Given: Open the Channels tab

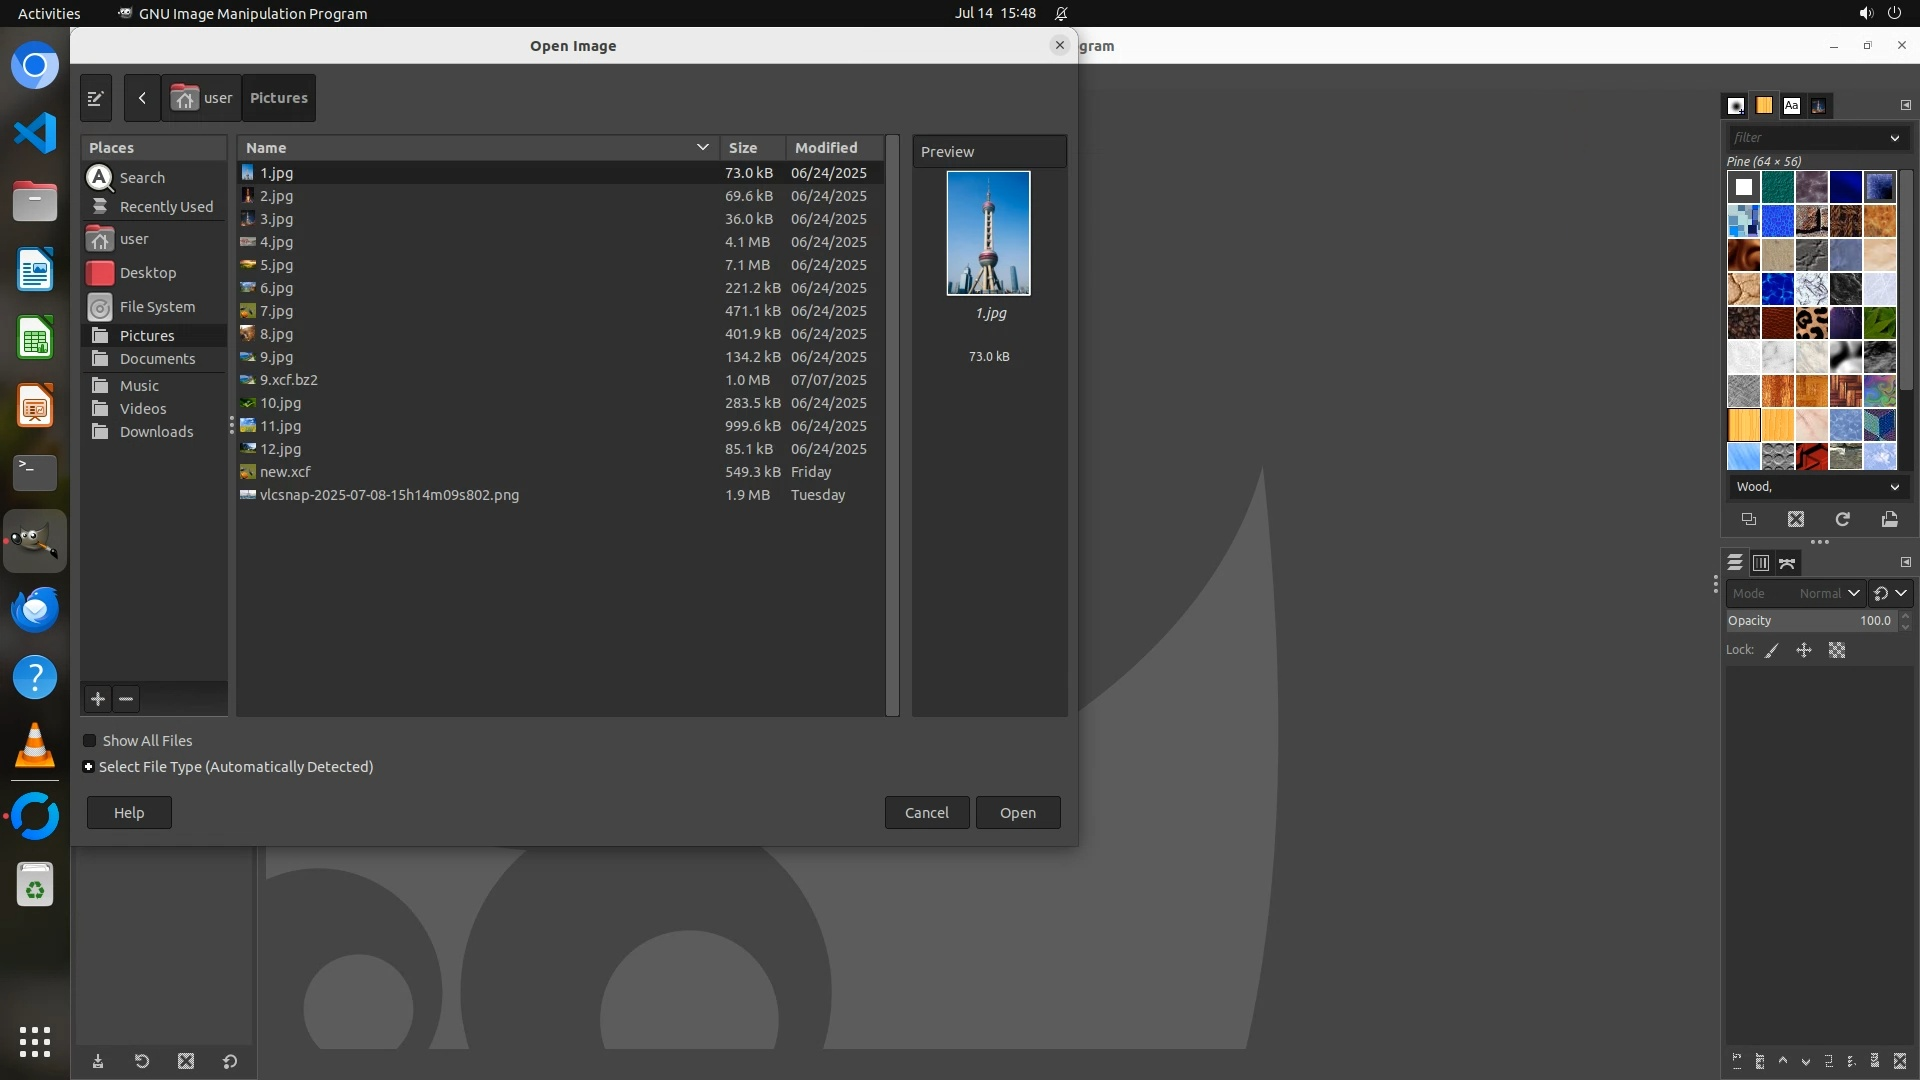Looking at the screenshot, I should pyautogui.click(x=1761, y=563).
